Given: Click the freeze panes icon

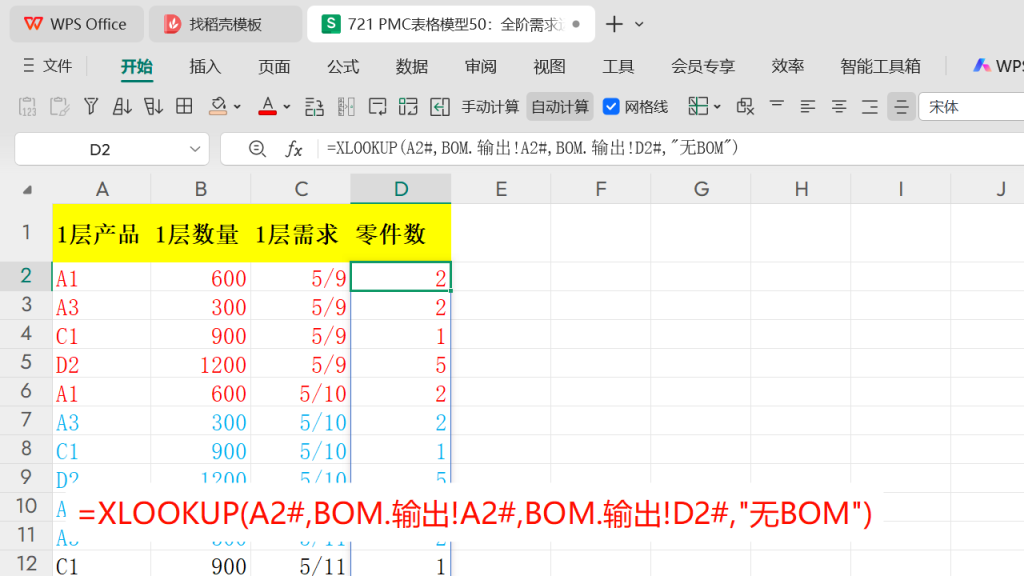Looking at the screenshot, I should [697, 106].
